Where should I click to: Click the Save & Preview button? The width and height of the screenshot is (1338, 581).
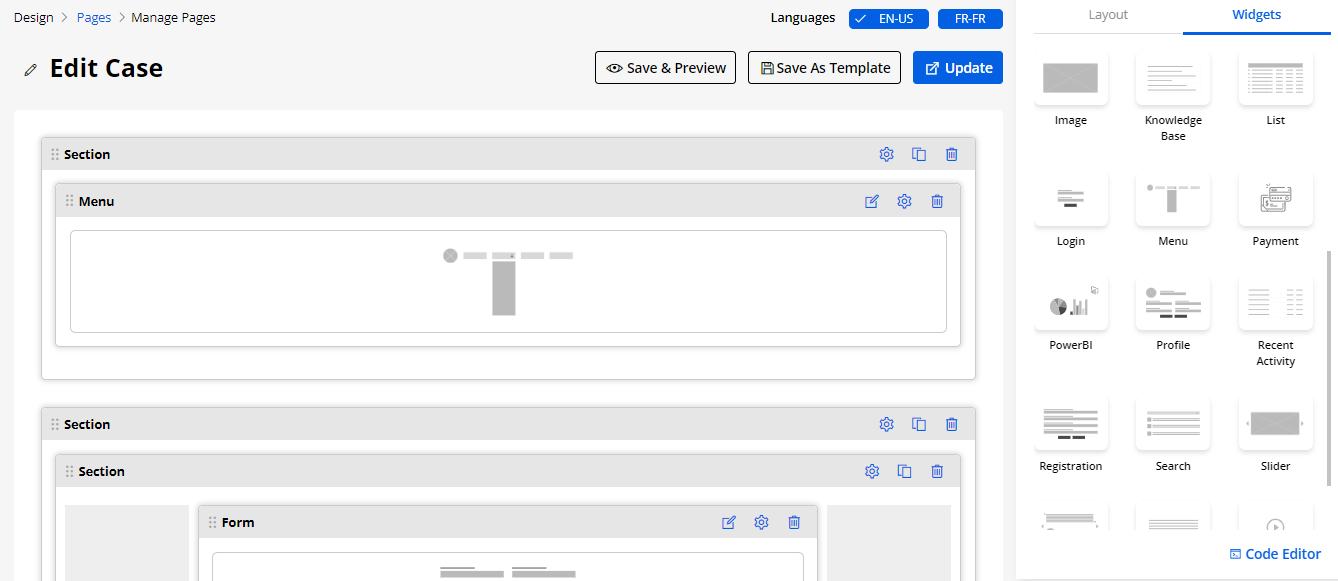pos(666,68)
